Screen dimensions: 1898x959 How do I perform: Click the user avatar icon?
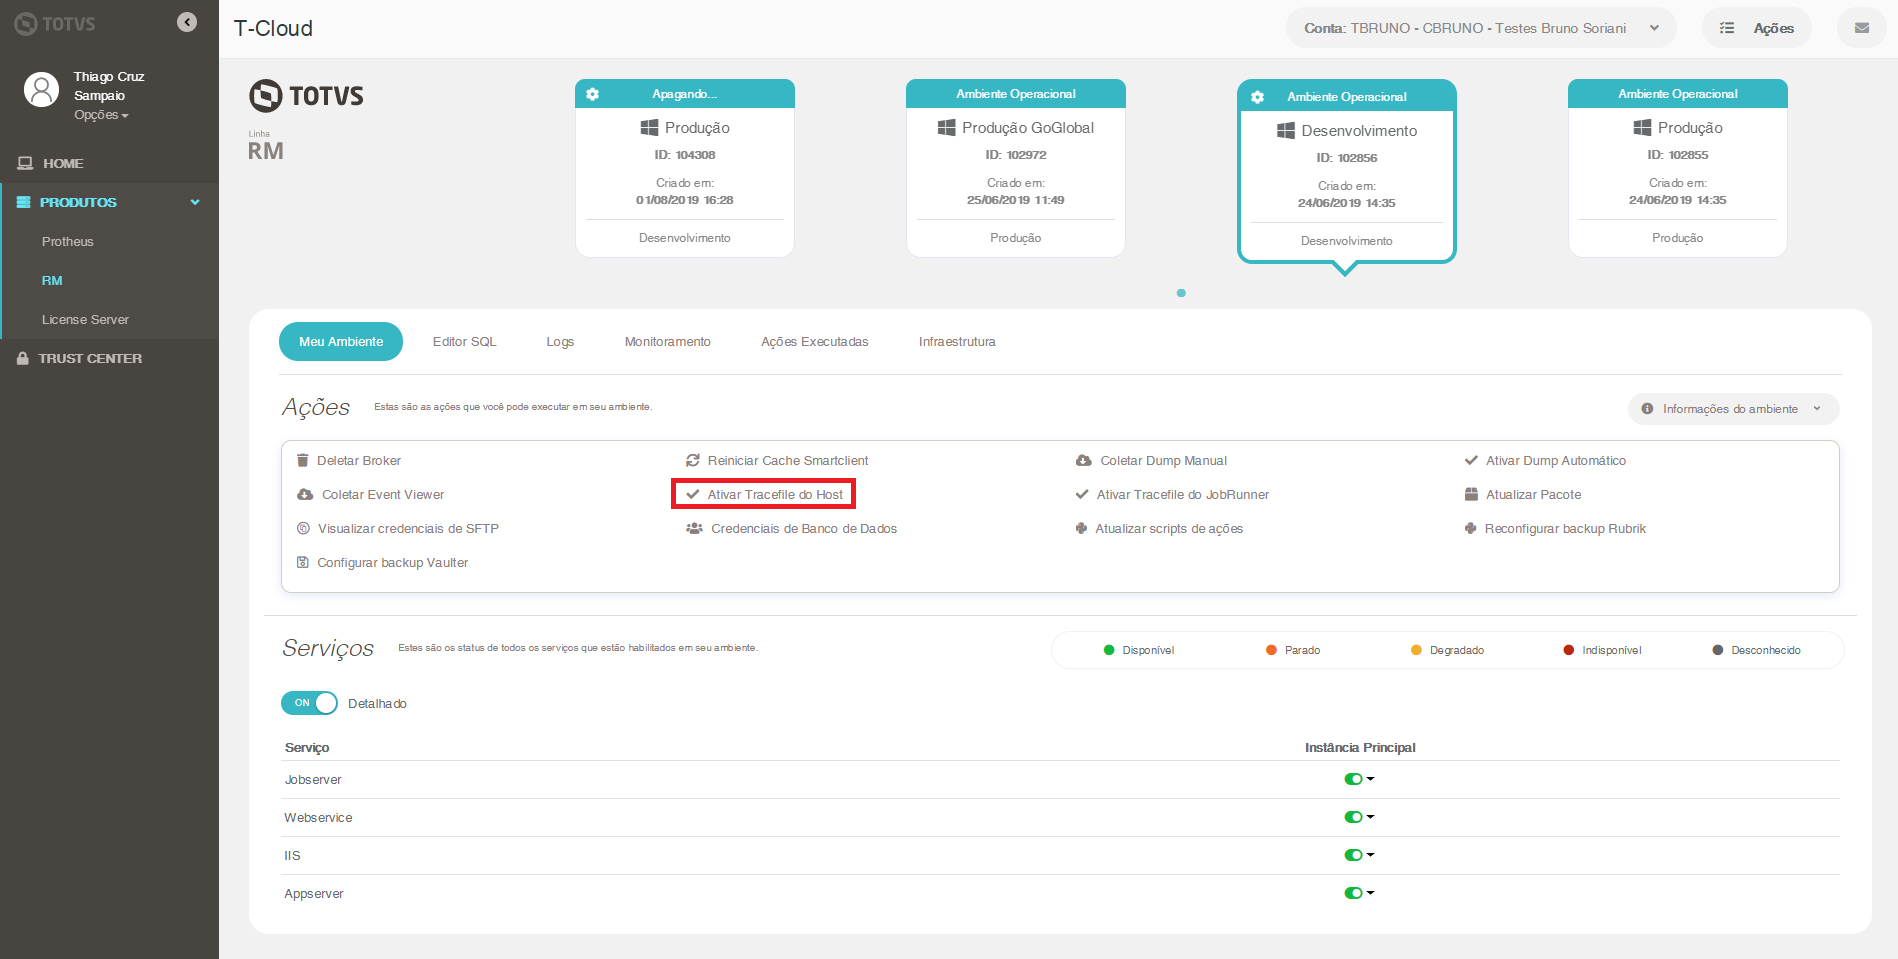tap(41, 89)
